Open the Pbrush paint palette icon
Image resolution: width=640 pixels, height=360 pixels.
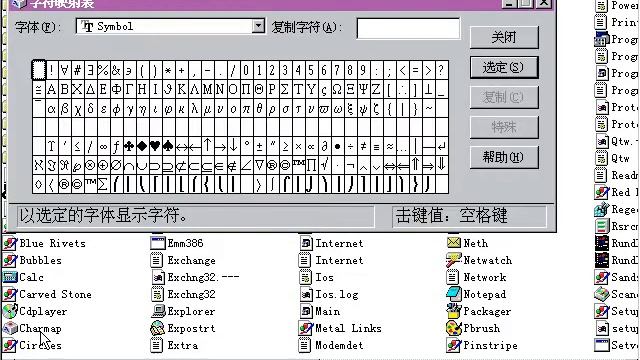[x=453, y=328]
